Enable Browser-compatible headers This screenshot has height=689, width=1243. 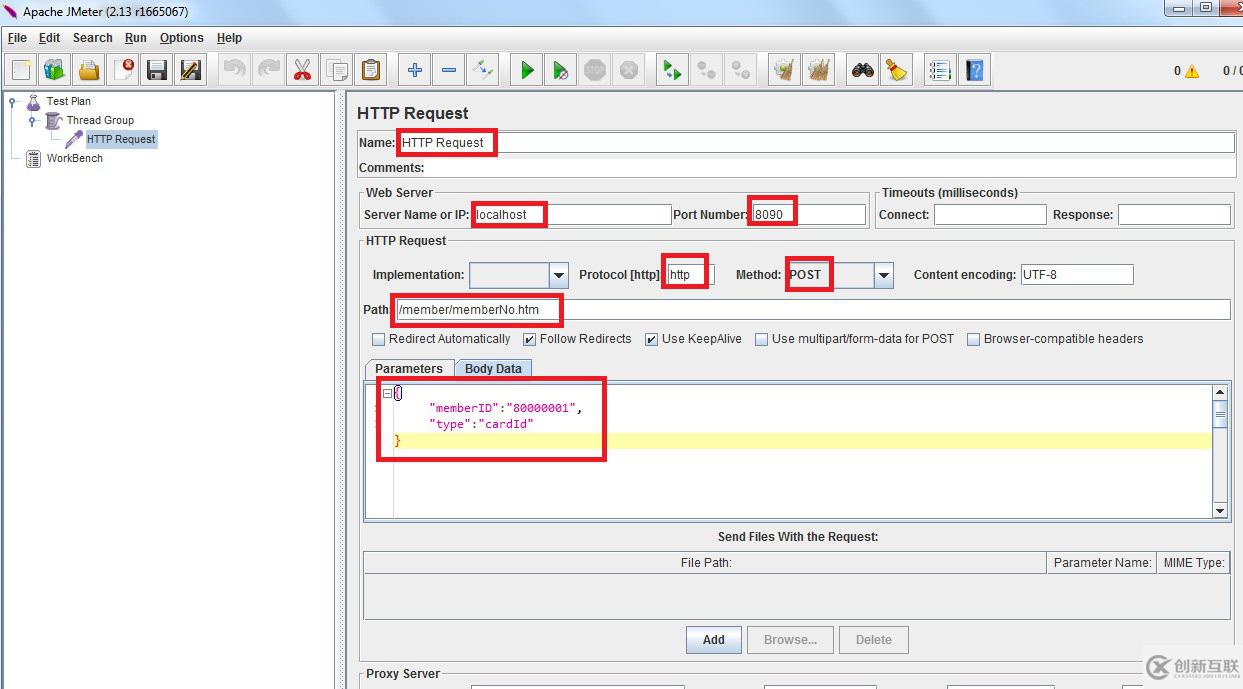(974, 339)
